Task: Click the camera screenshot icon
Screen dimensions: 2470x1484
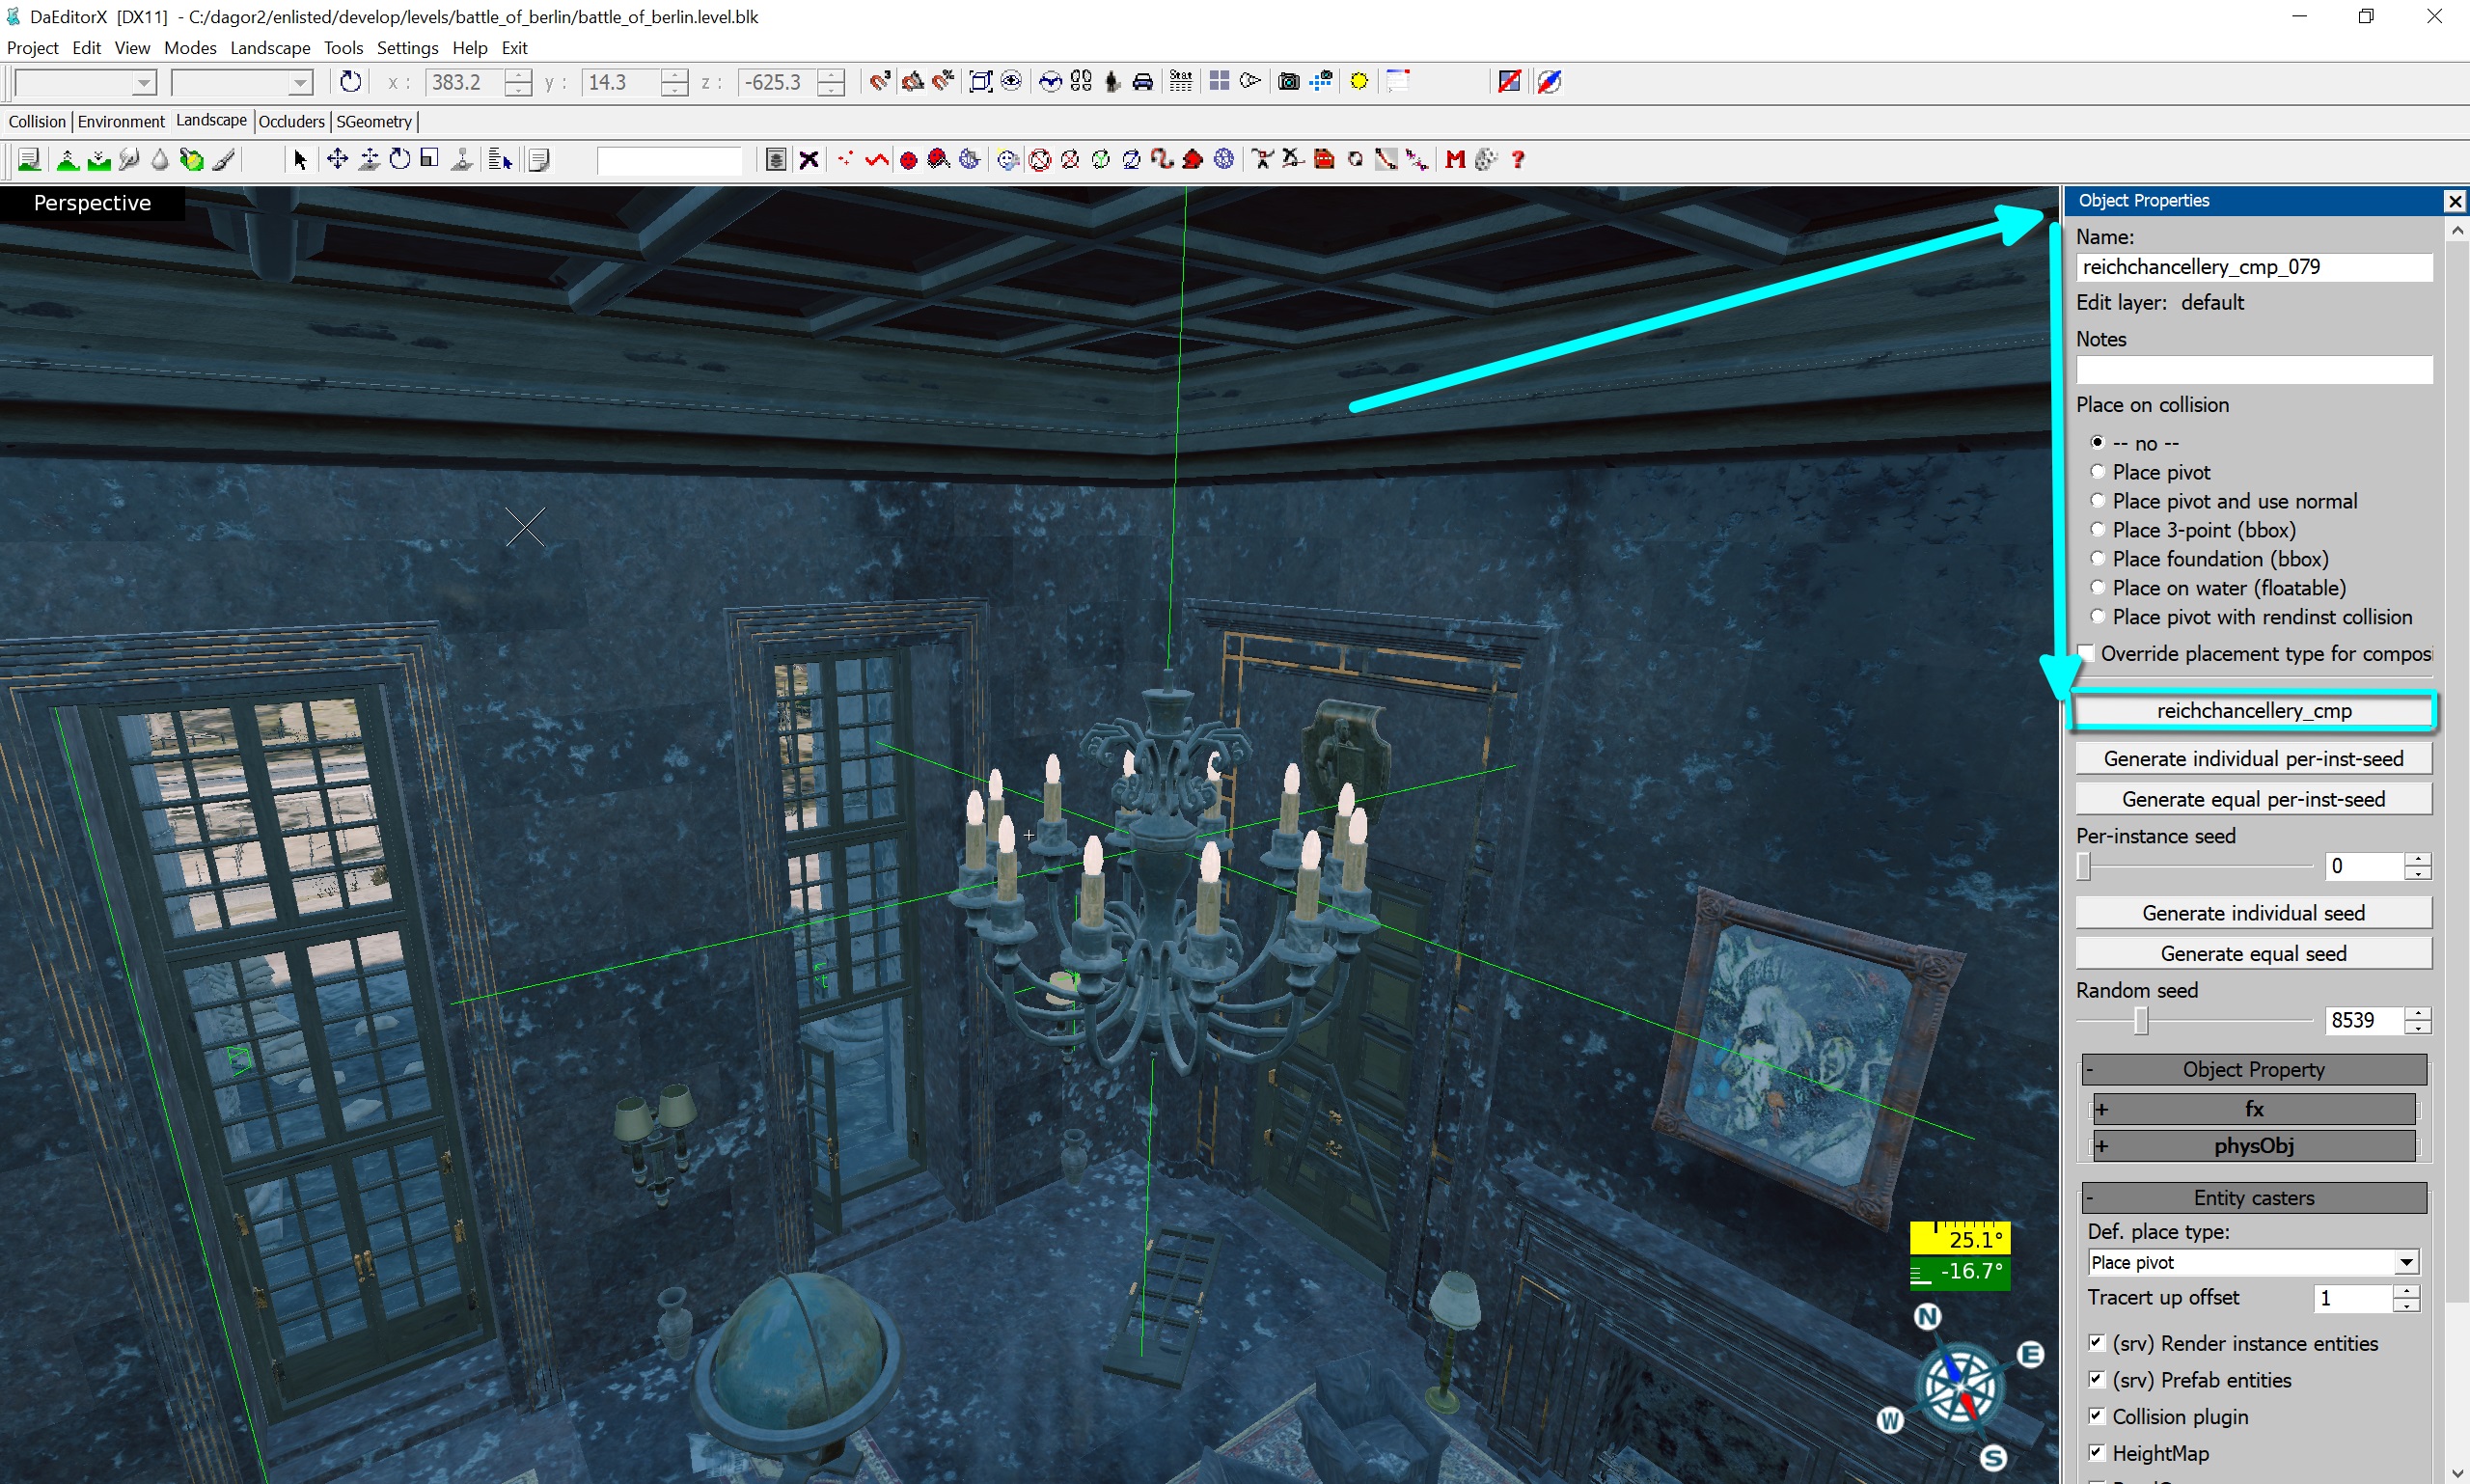Action: coord(1288,82)
